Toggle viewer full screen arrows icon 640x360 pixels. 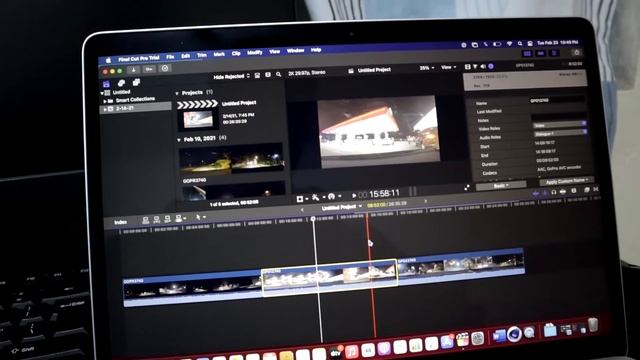click(467, 188)
